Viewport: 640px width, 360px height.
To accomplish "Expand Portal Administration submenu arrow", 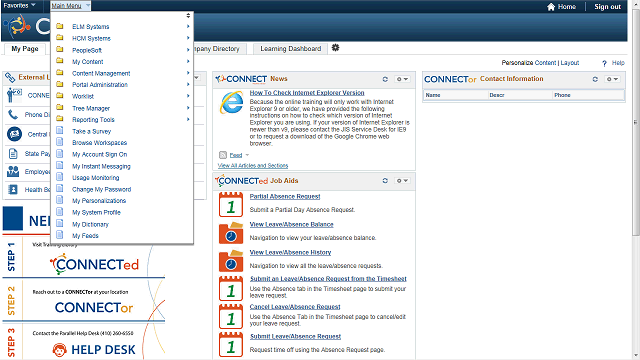I will coord(188,84).
